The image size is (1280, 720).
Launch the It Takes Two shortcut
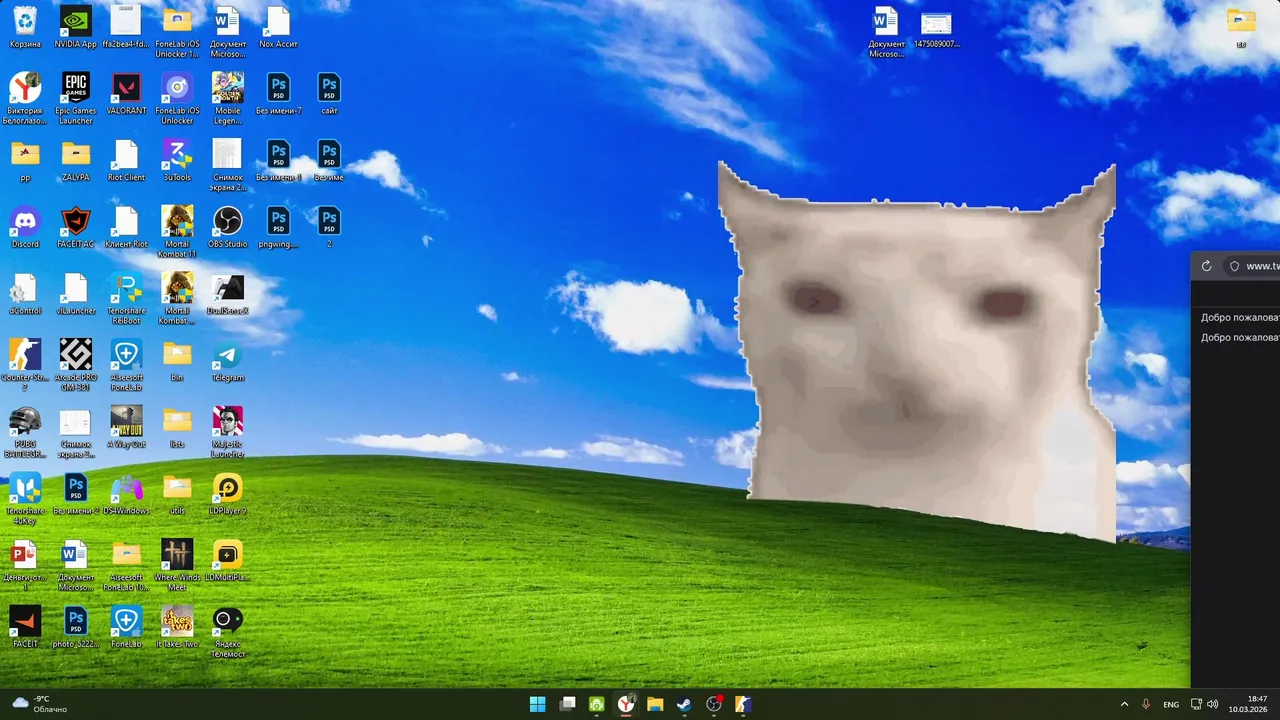pos(177,627)
